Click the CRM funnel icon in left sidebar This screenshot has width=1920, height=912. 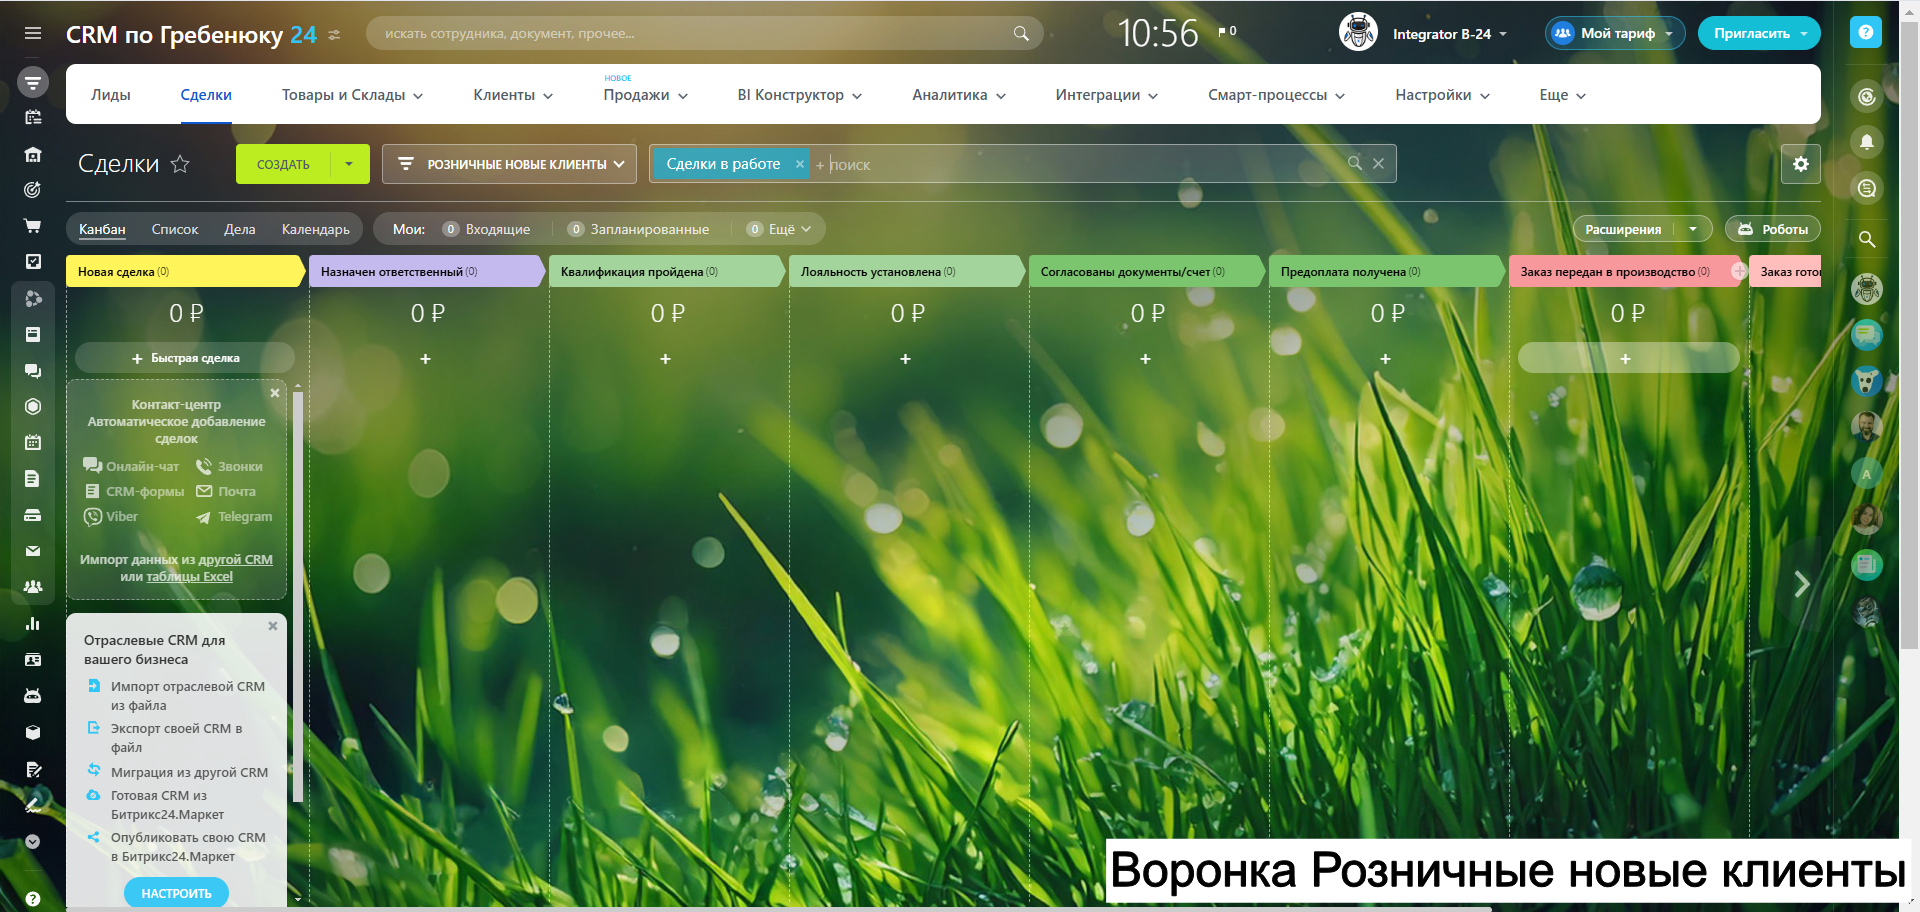point(33,81)
